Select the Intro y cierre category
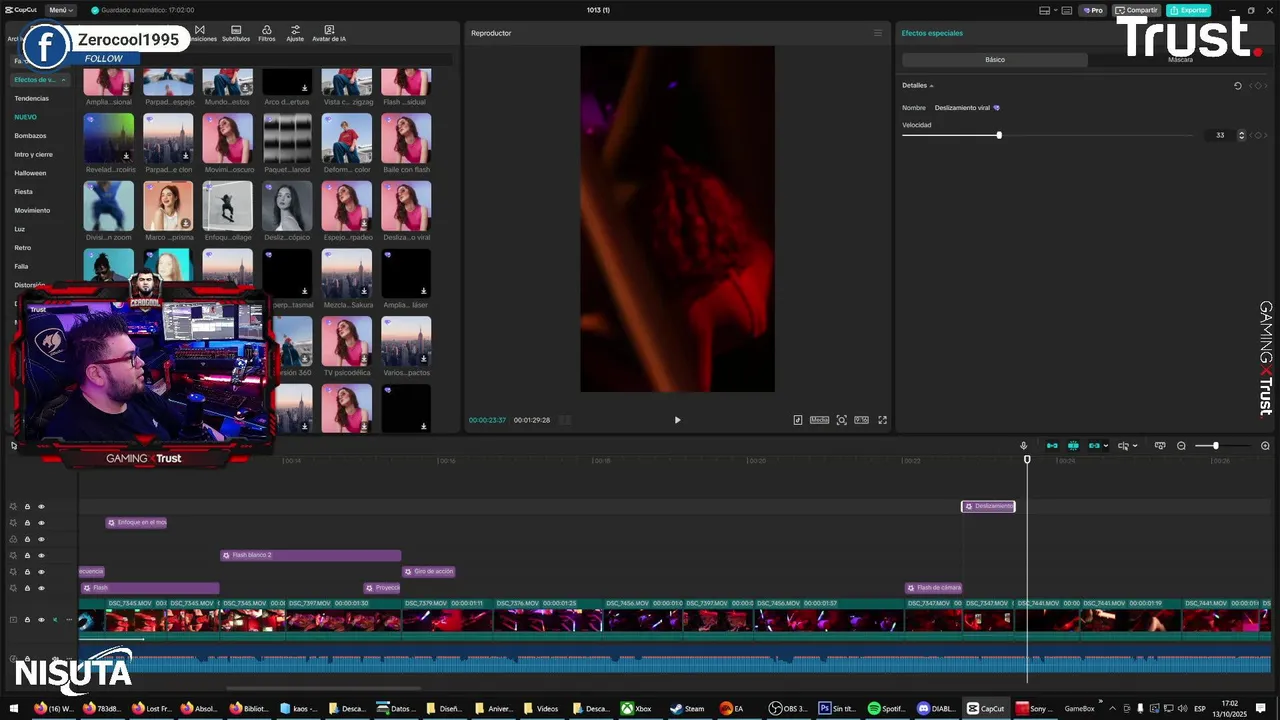The image size is (1280, 720). (33, 154)
